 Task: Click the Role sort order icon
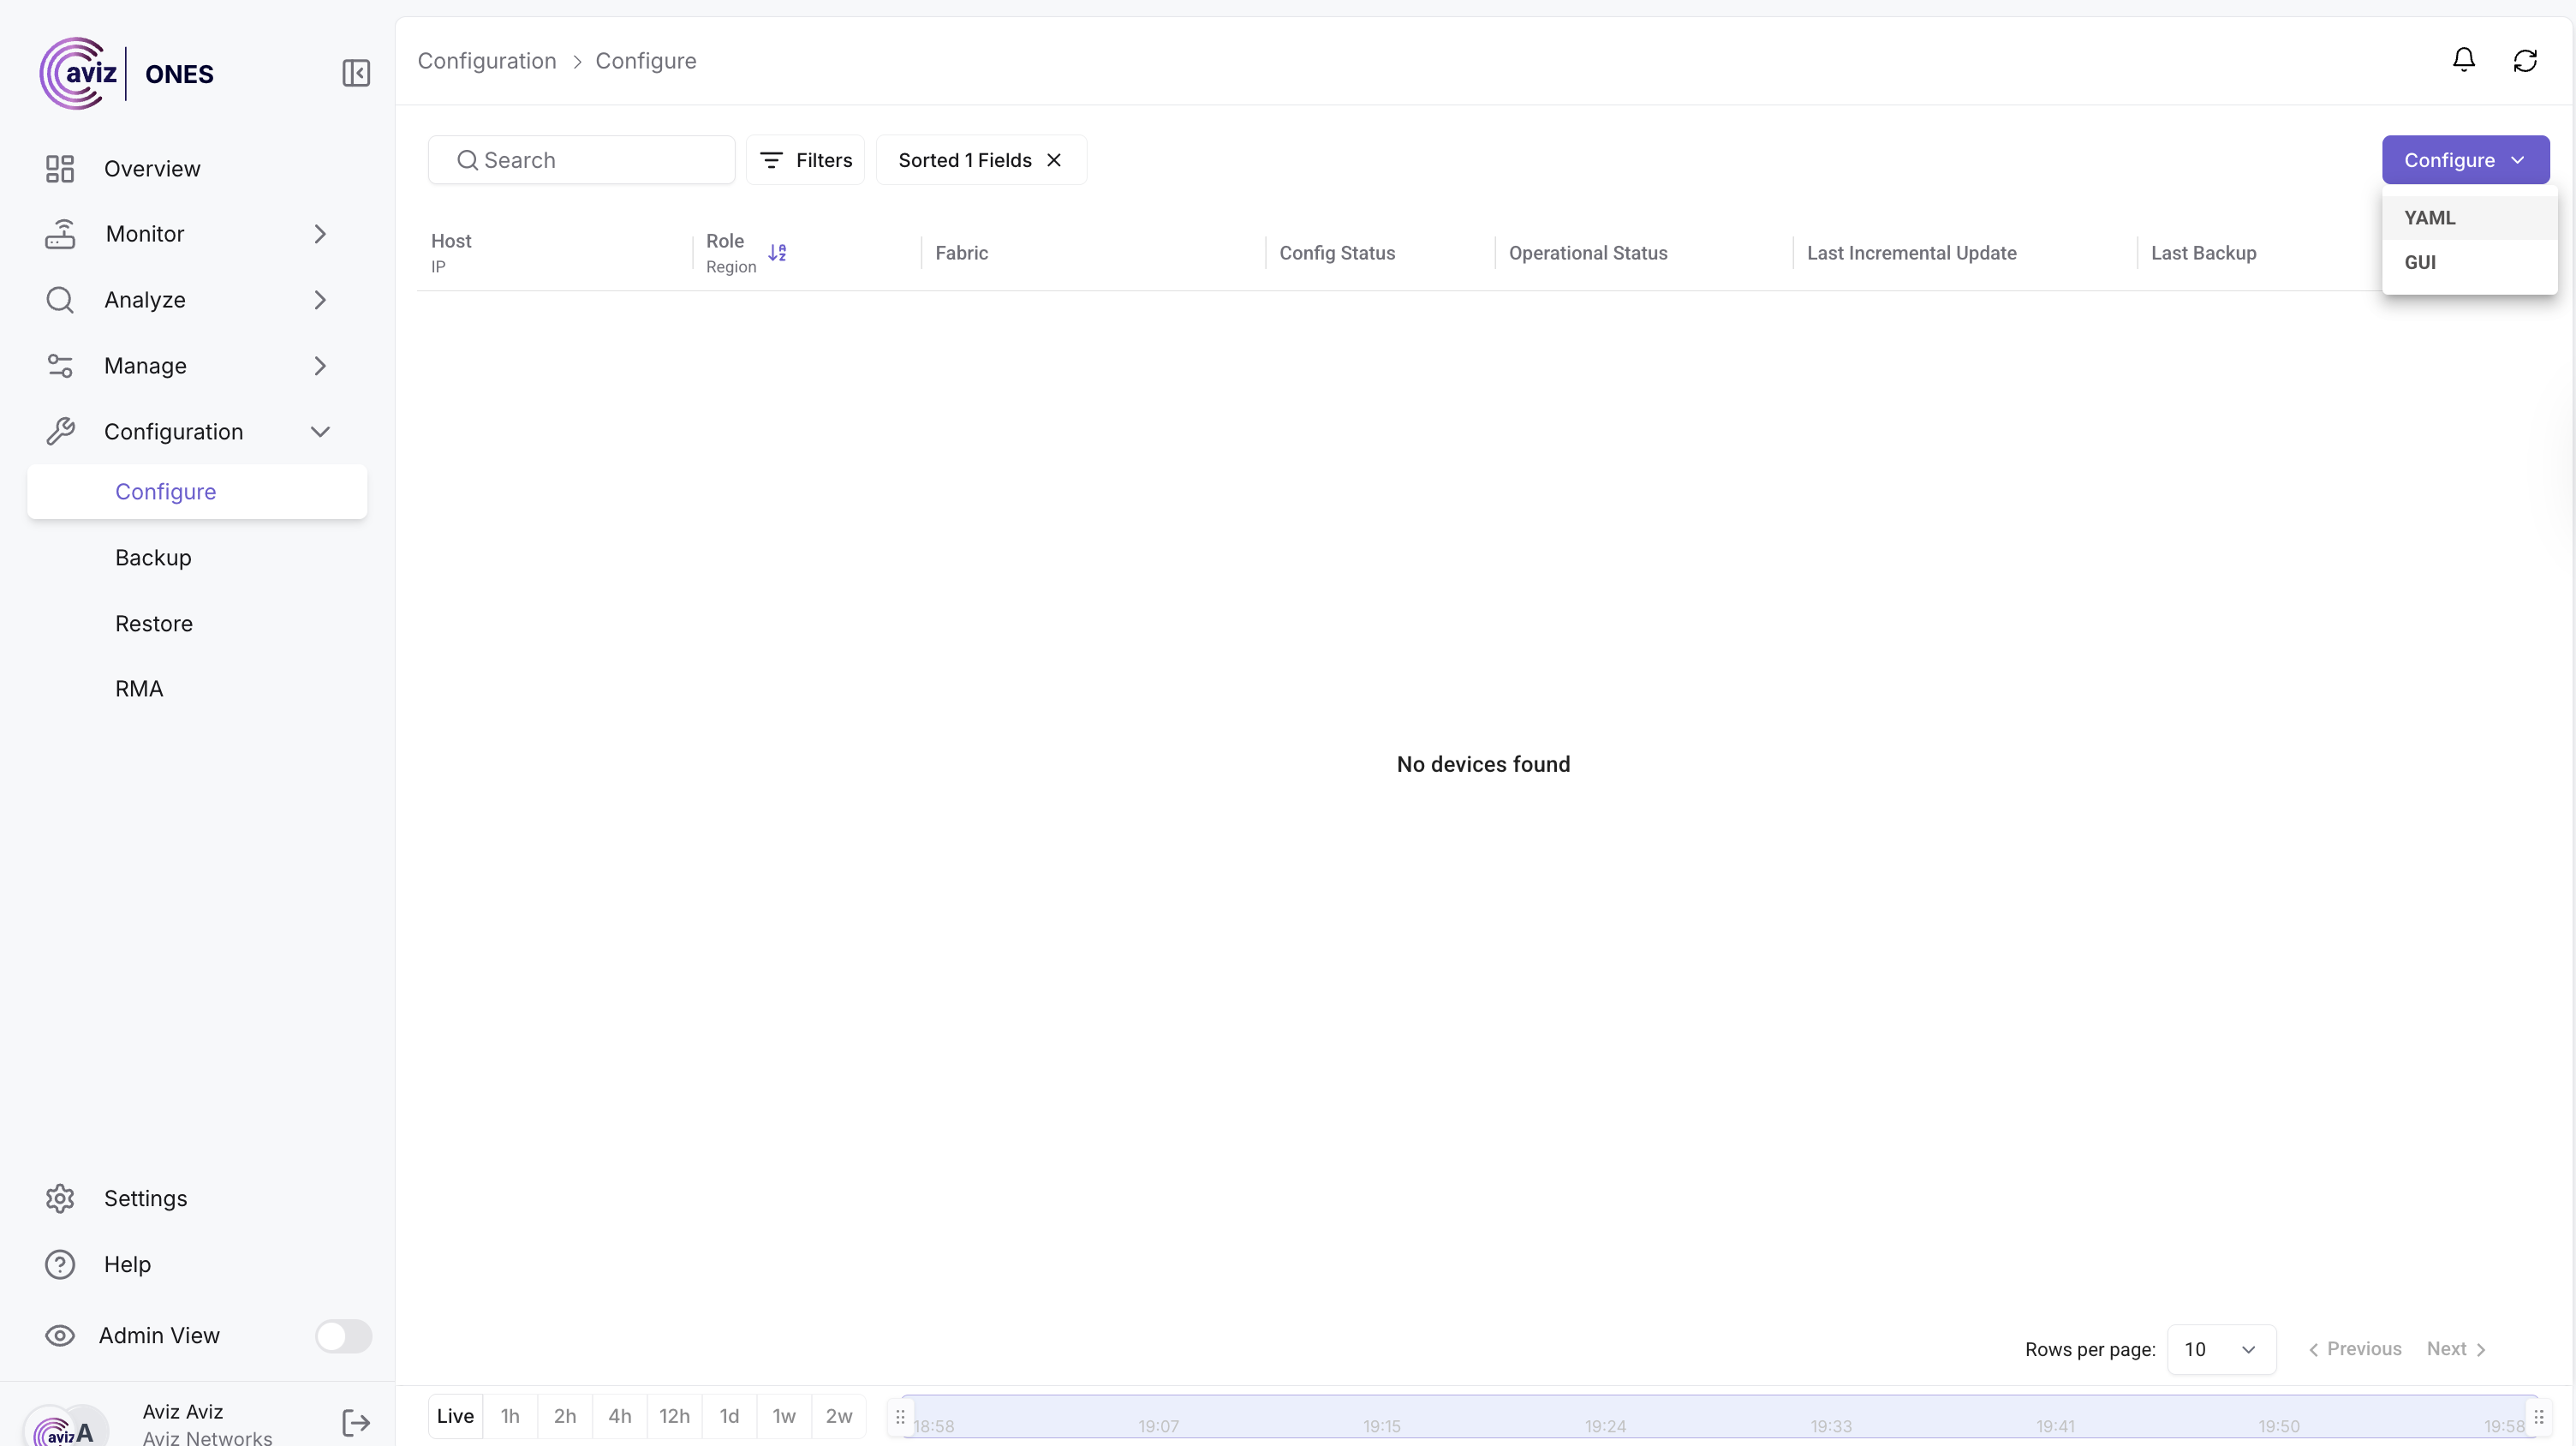(777, 252)
